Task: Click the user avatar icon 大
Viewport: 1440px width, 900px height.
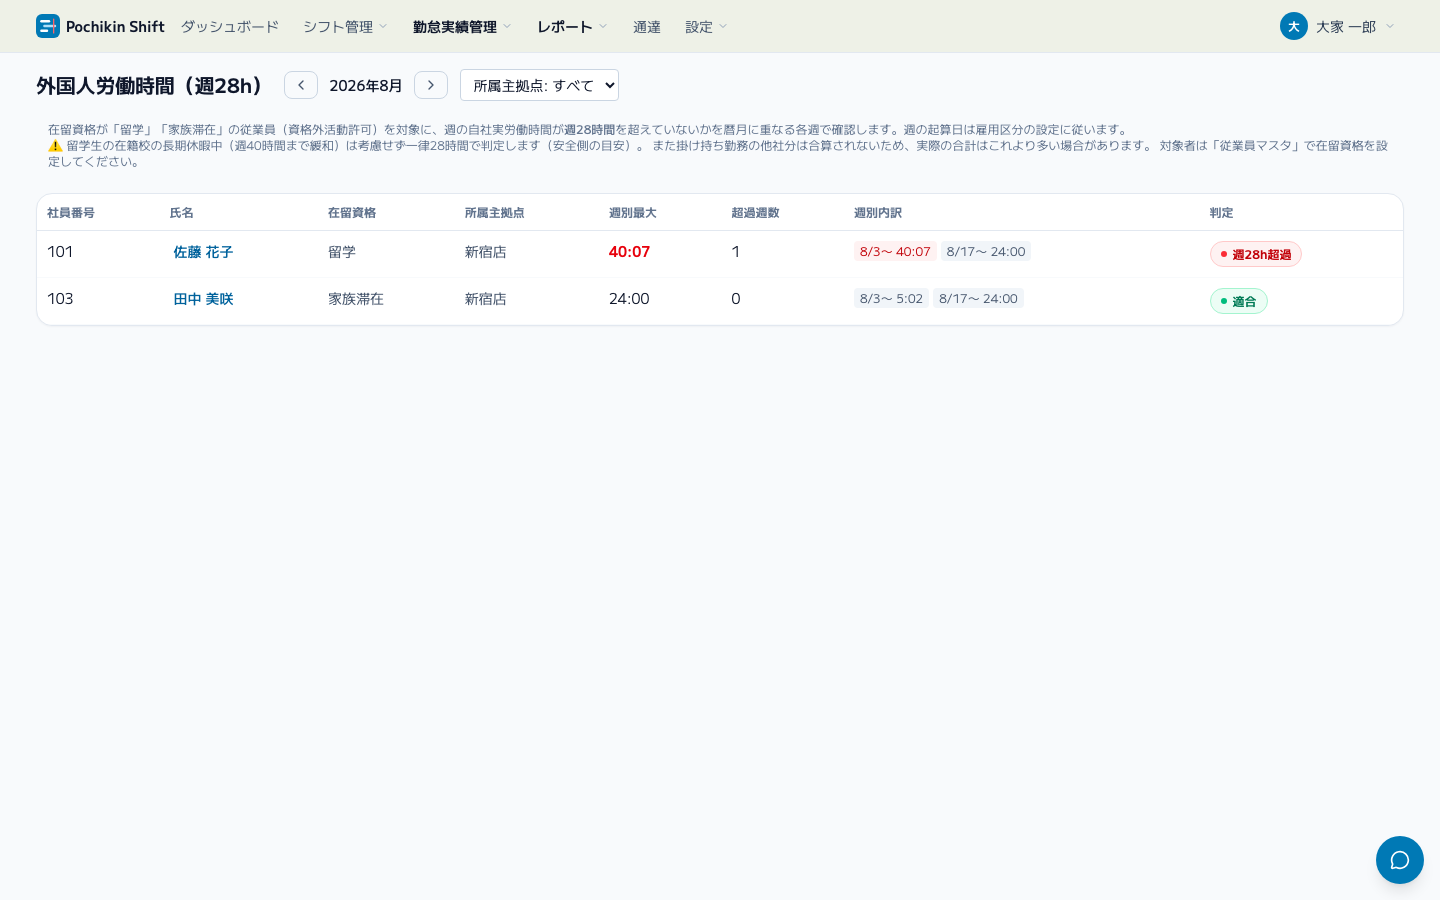Action: click(1294, 26)
